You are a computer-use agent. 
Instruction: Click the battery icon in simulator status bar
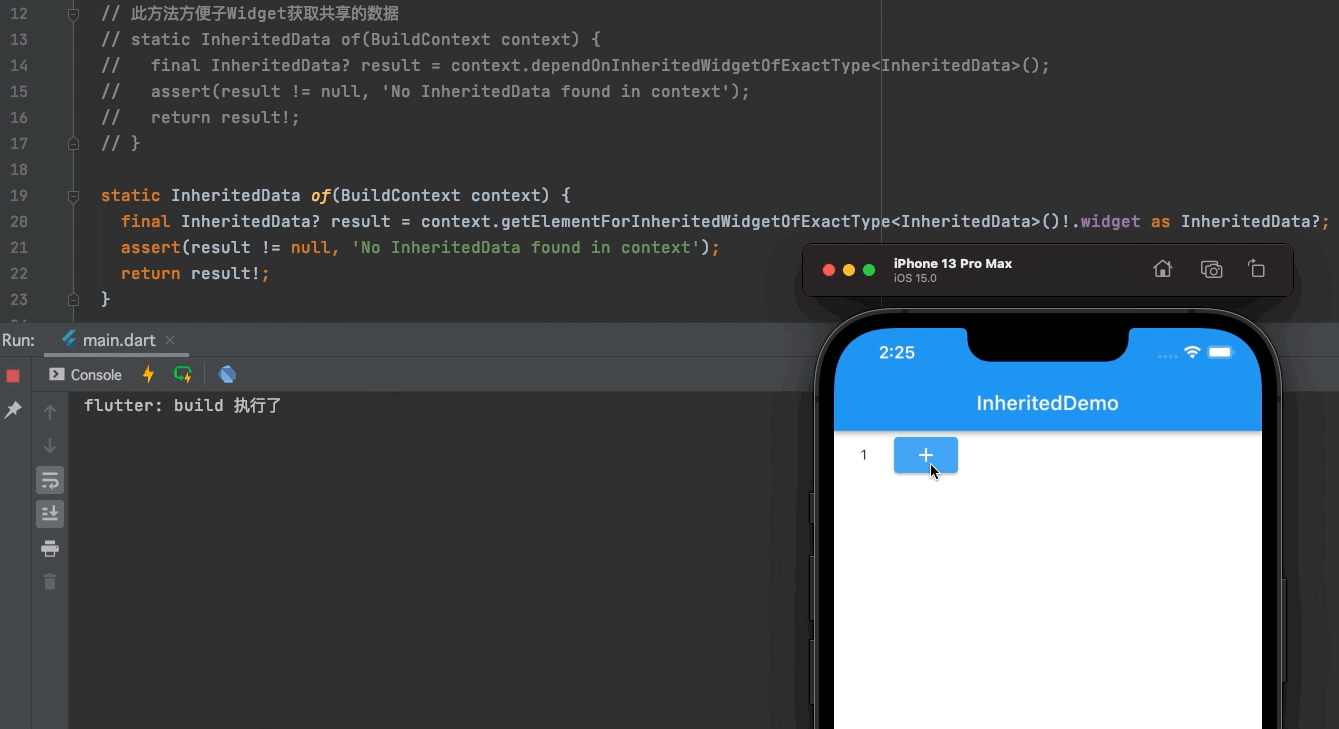[1222, 352]
